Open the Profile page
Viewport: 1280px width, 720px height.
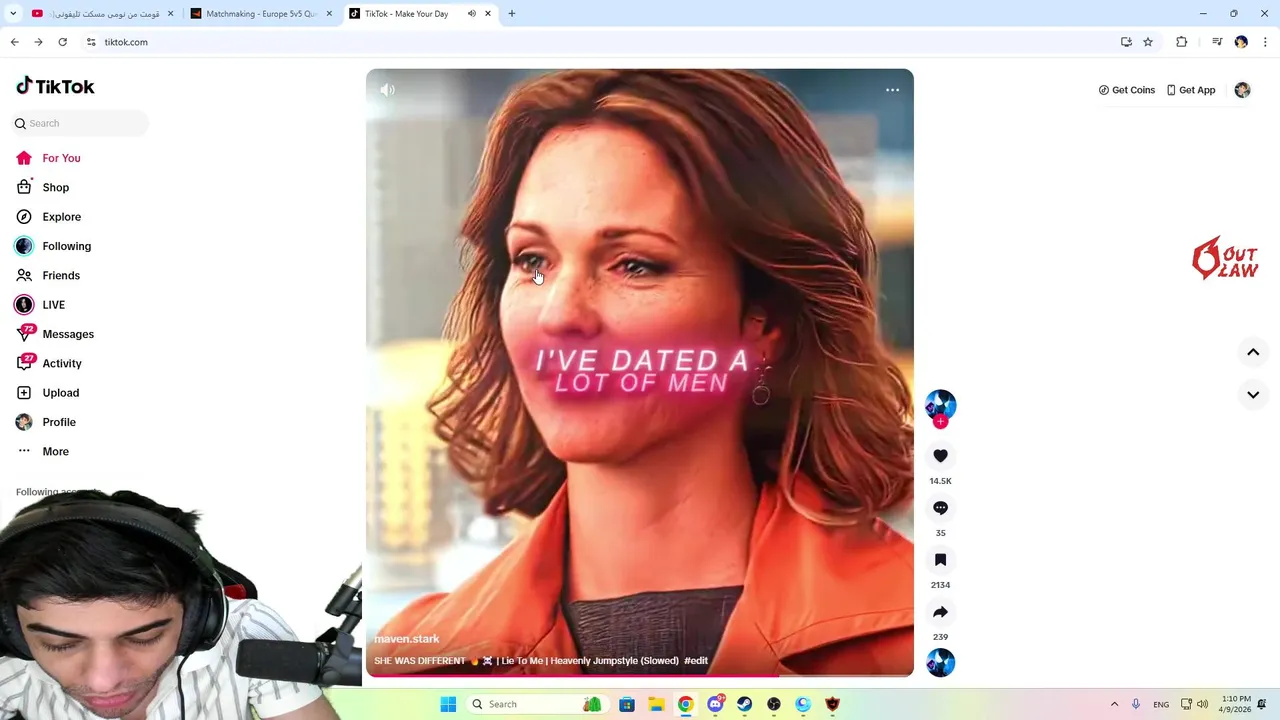[46, 422]
